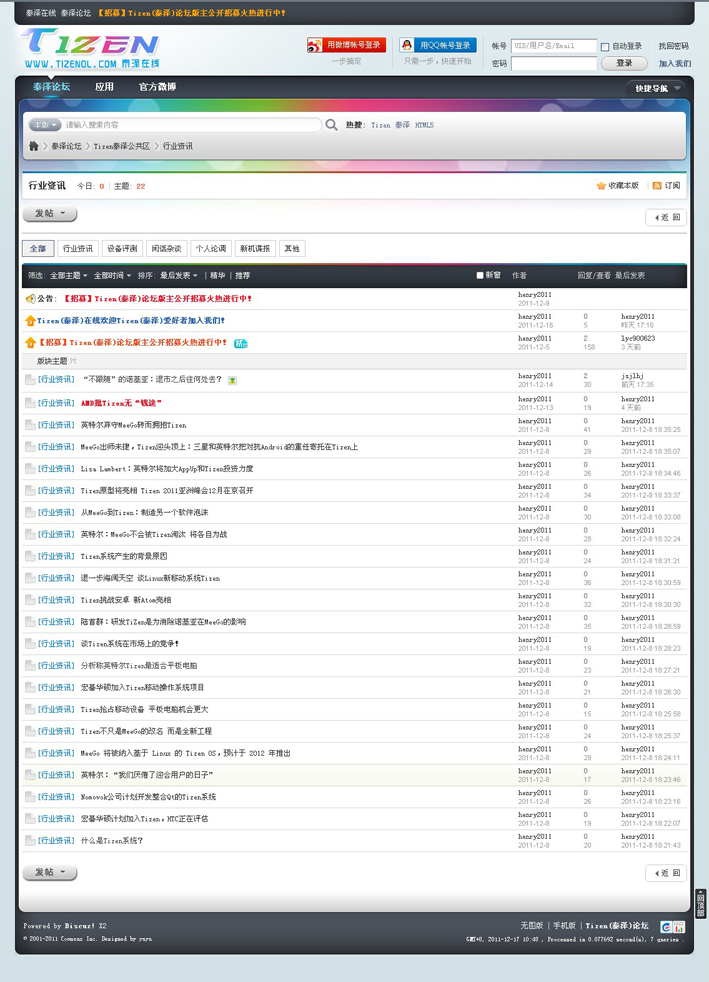Image resolution: width=709 pixels, height=982 pixels.
Task: Click small icon next to 版块主题 header
Action: tap(73, 361)
